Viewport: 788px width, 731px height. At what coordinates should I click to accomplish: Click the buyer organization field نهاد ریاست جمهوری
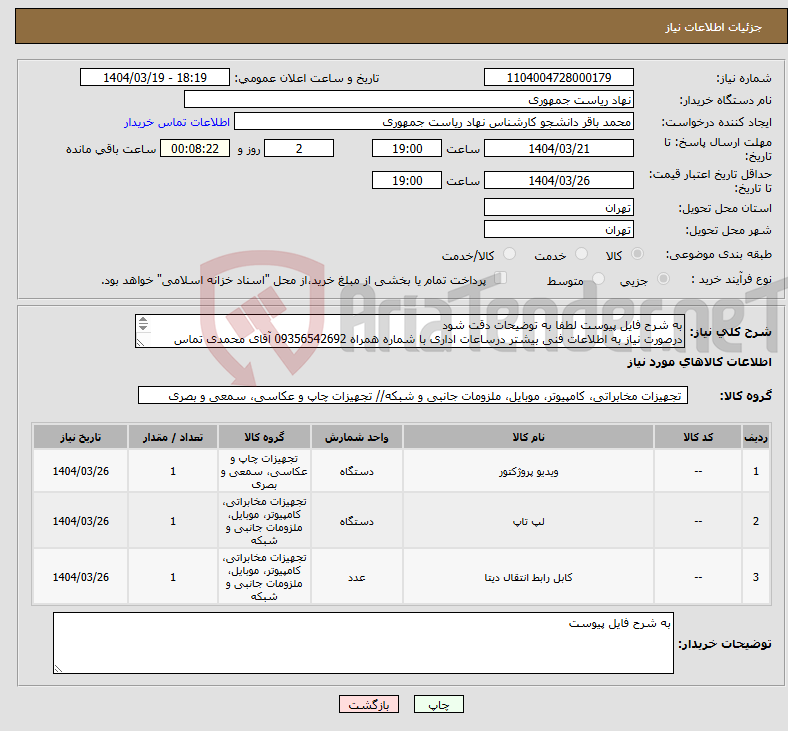(409, 99)
